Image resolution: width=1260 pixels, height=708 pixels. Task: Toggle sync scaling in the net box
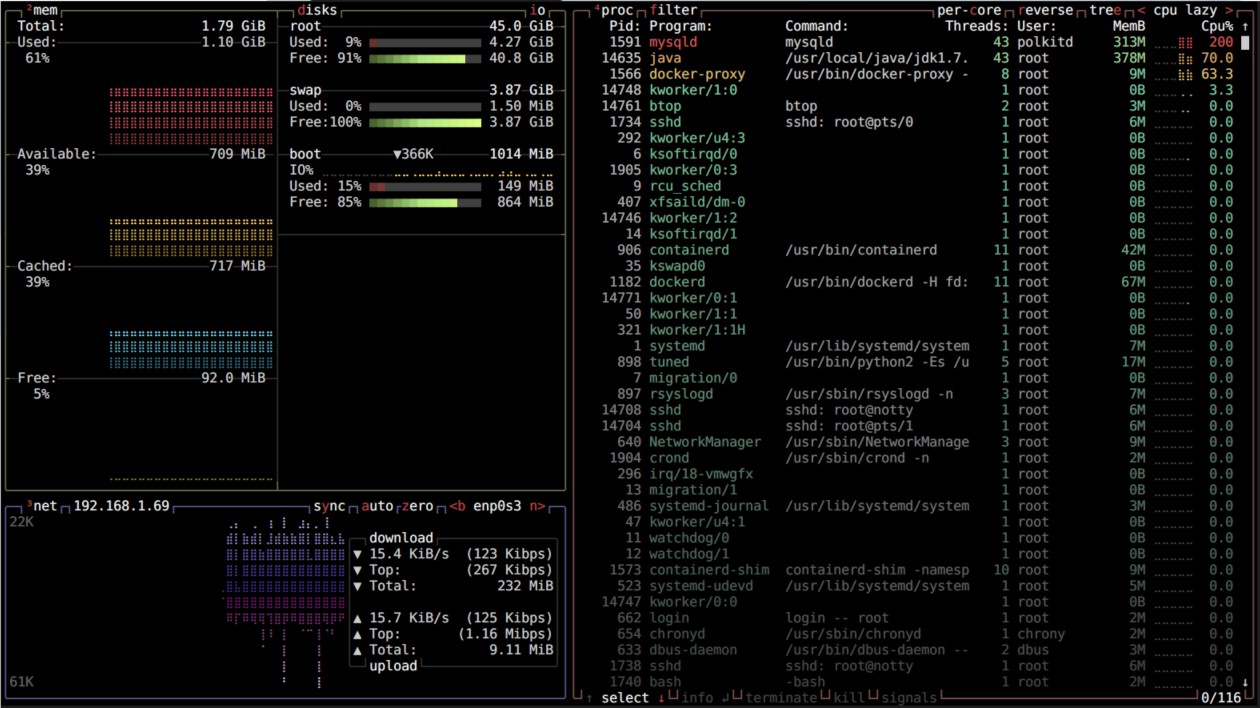(x=329, y=506)
